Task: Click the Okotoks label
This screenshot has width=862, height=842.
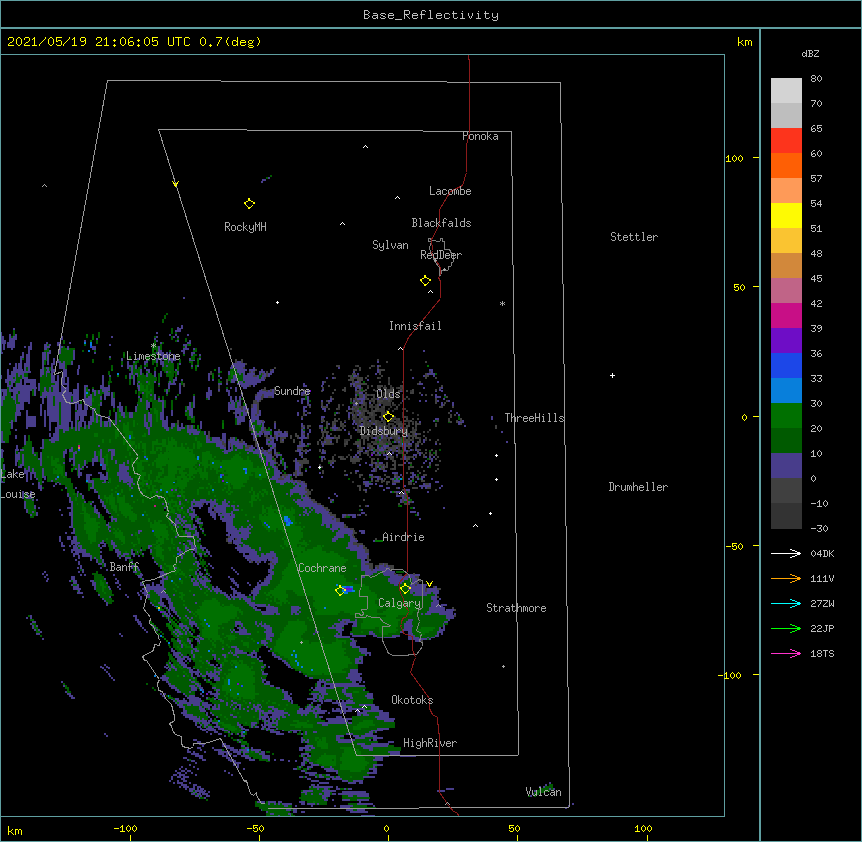Action: (x=412, y=700)
